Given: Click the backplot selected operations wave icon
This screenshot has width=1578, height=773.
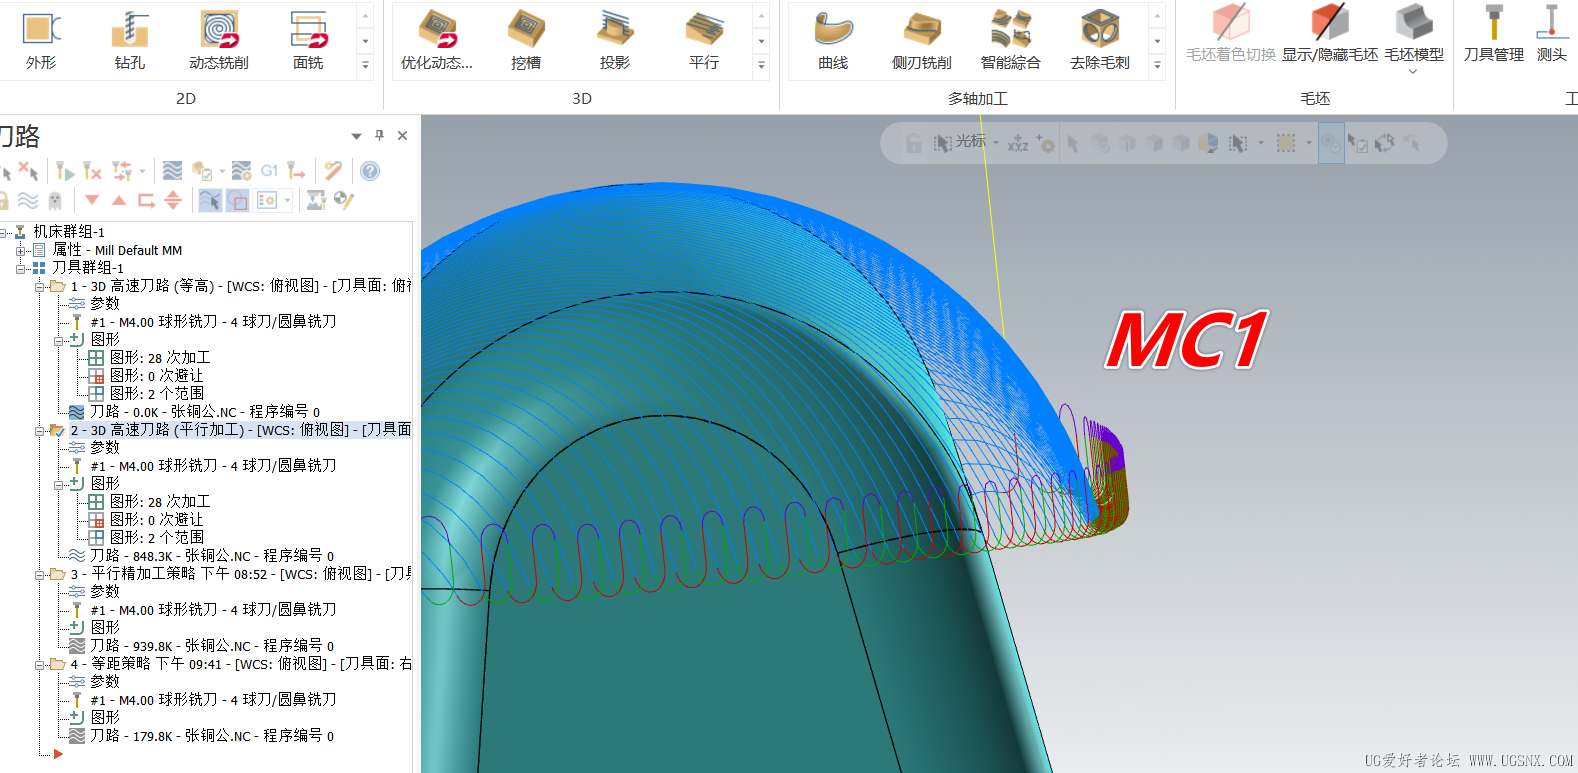Looking at the screenshot, I should 172,171.
